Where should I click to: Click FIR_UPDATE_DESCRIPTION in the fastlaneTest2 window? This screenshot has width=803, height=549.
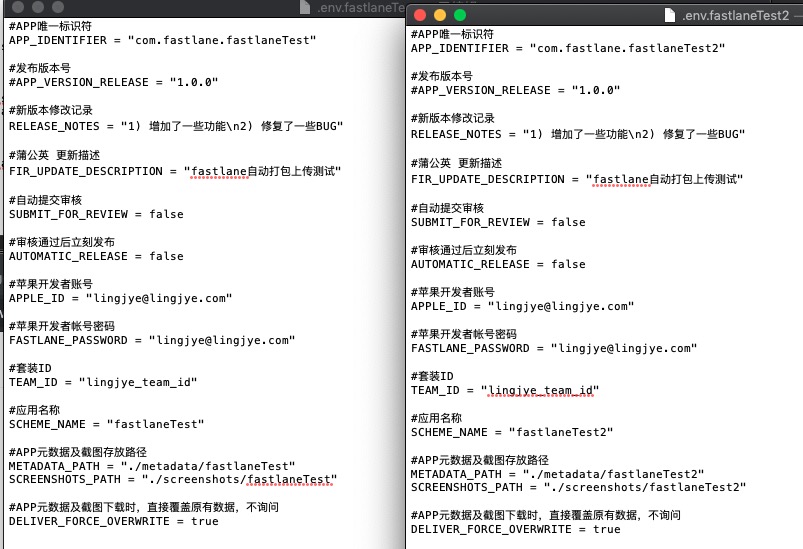coord(488,180)
